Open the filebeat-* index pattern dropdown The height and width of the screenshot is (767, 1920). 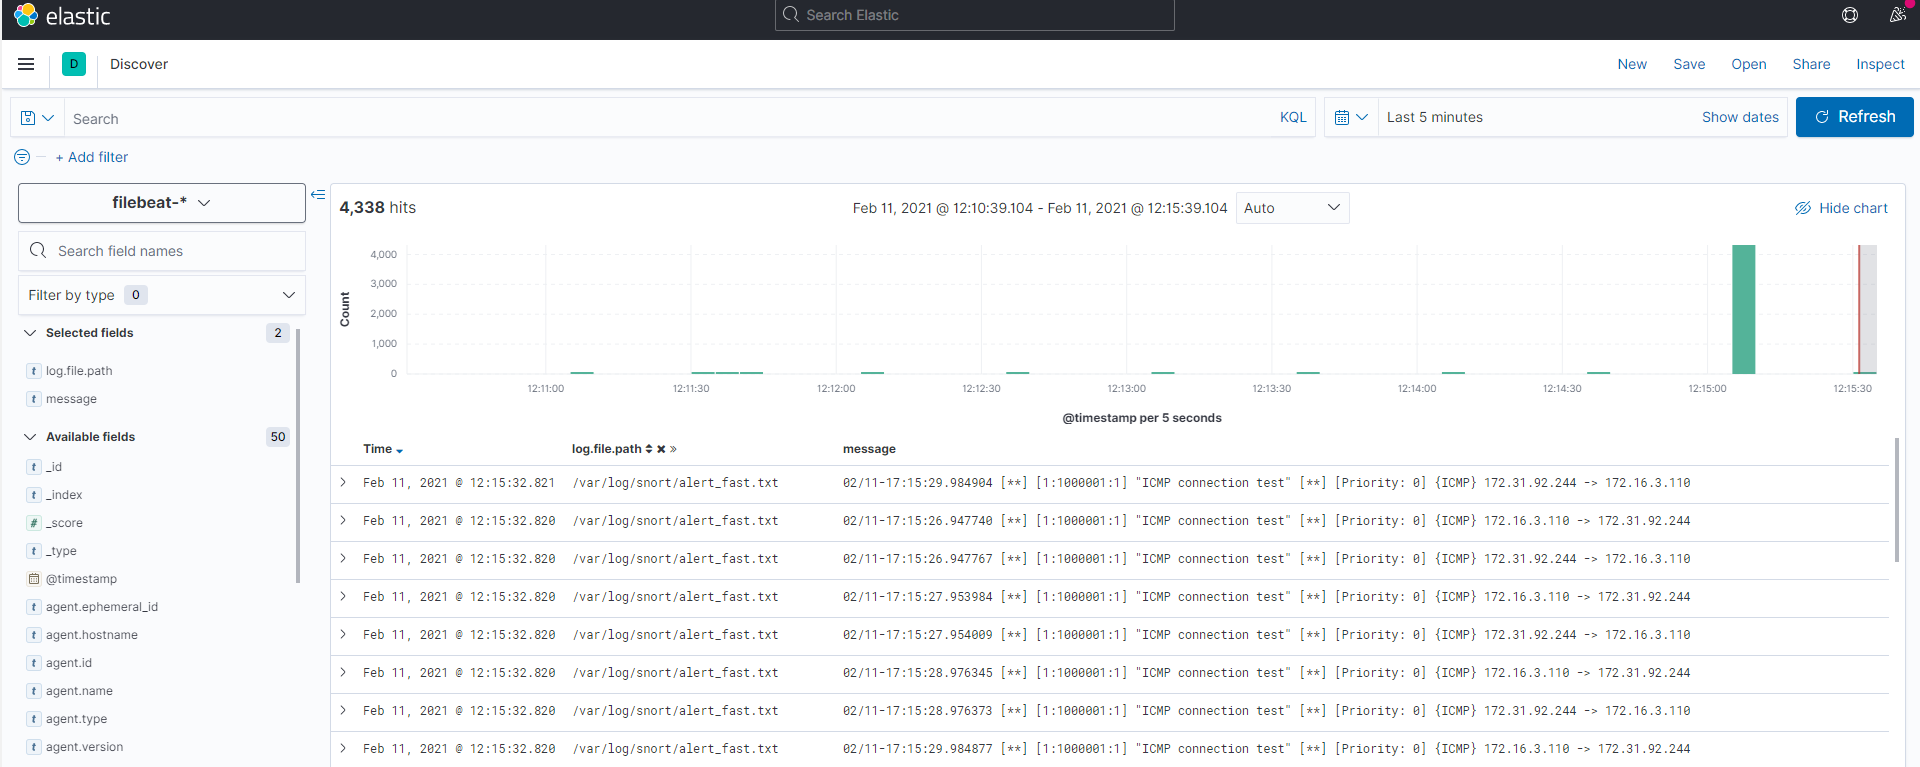click(x=162, y=203)
